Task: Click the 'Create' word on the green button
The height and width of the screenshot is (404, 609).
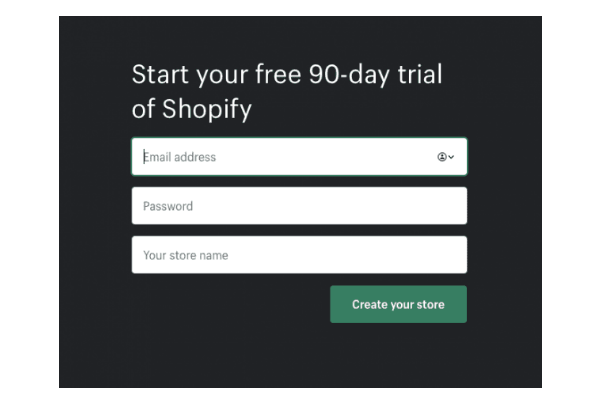Action: point(369,305)
